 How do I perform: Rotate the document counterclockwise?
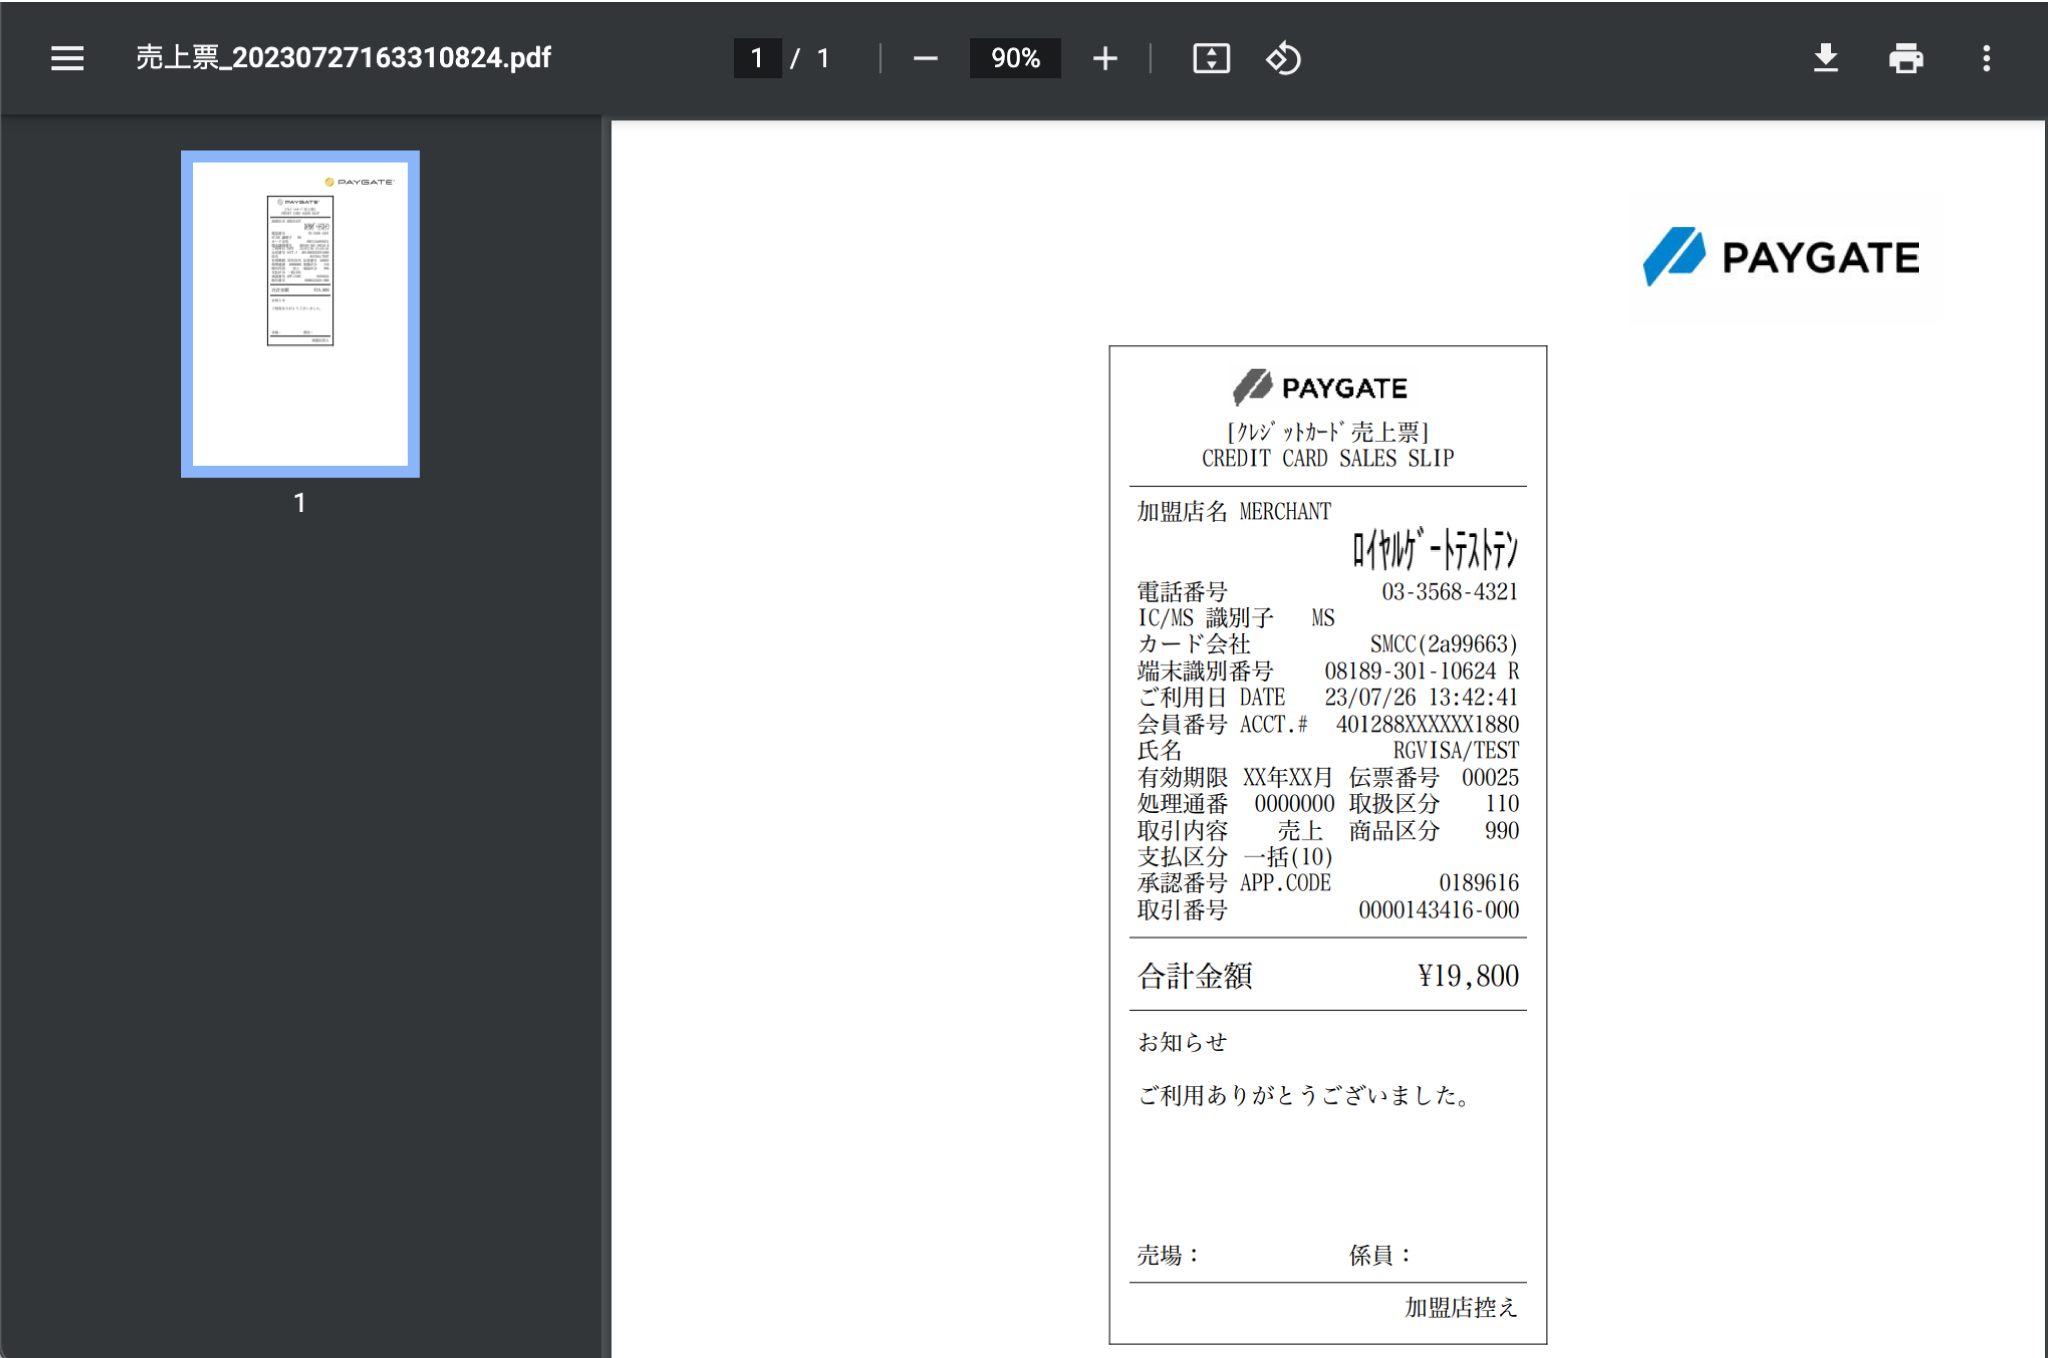click(x=1284, y=58)
